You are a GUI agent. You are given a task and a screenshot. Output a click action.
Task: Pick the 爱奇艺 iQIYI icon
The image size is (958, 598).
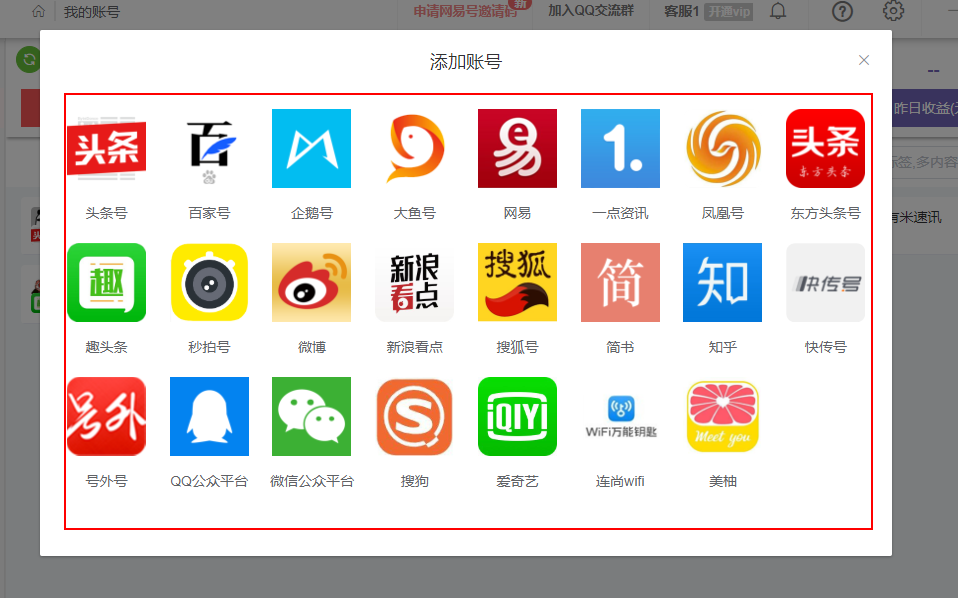[x=517, y=417]
